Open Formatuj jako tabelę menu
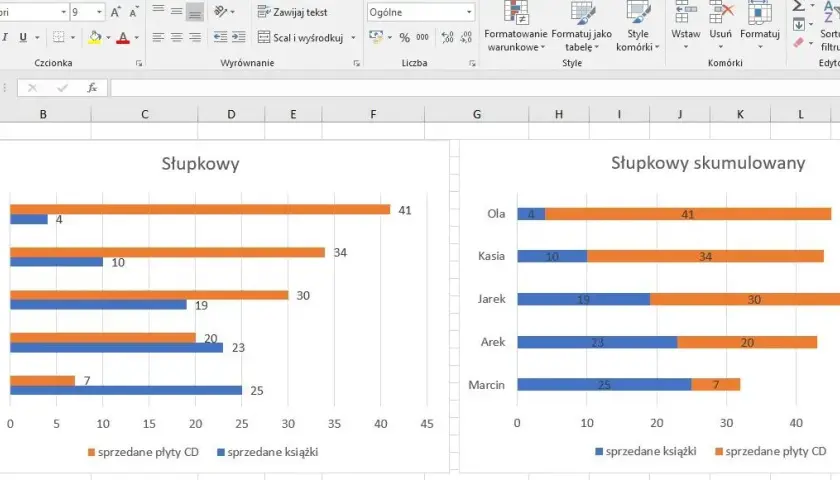 point(582,27)
